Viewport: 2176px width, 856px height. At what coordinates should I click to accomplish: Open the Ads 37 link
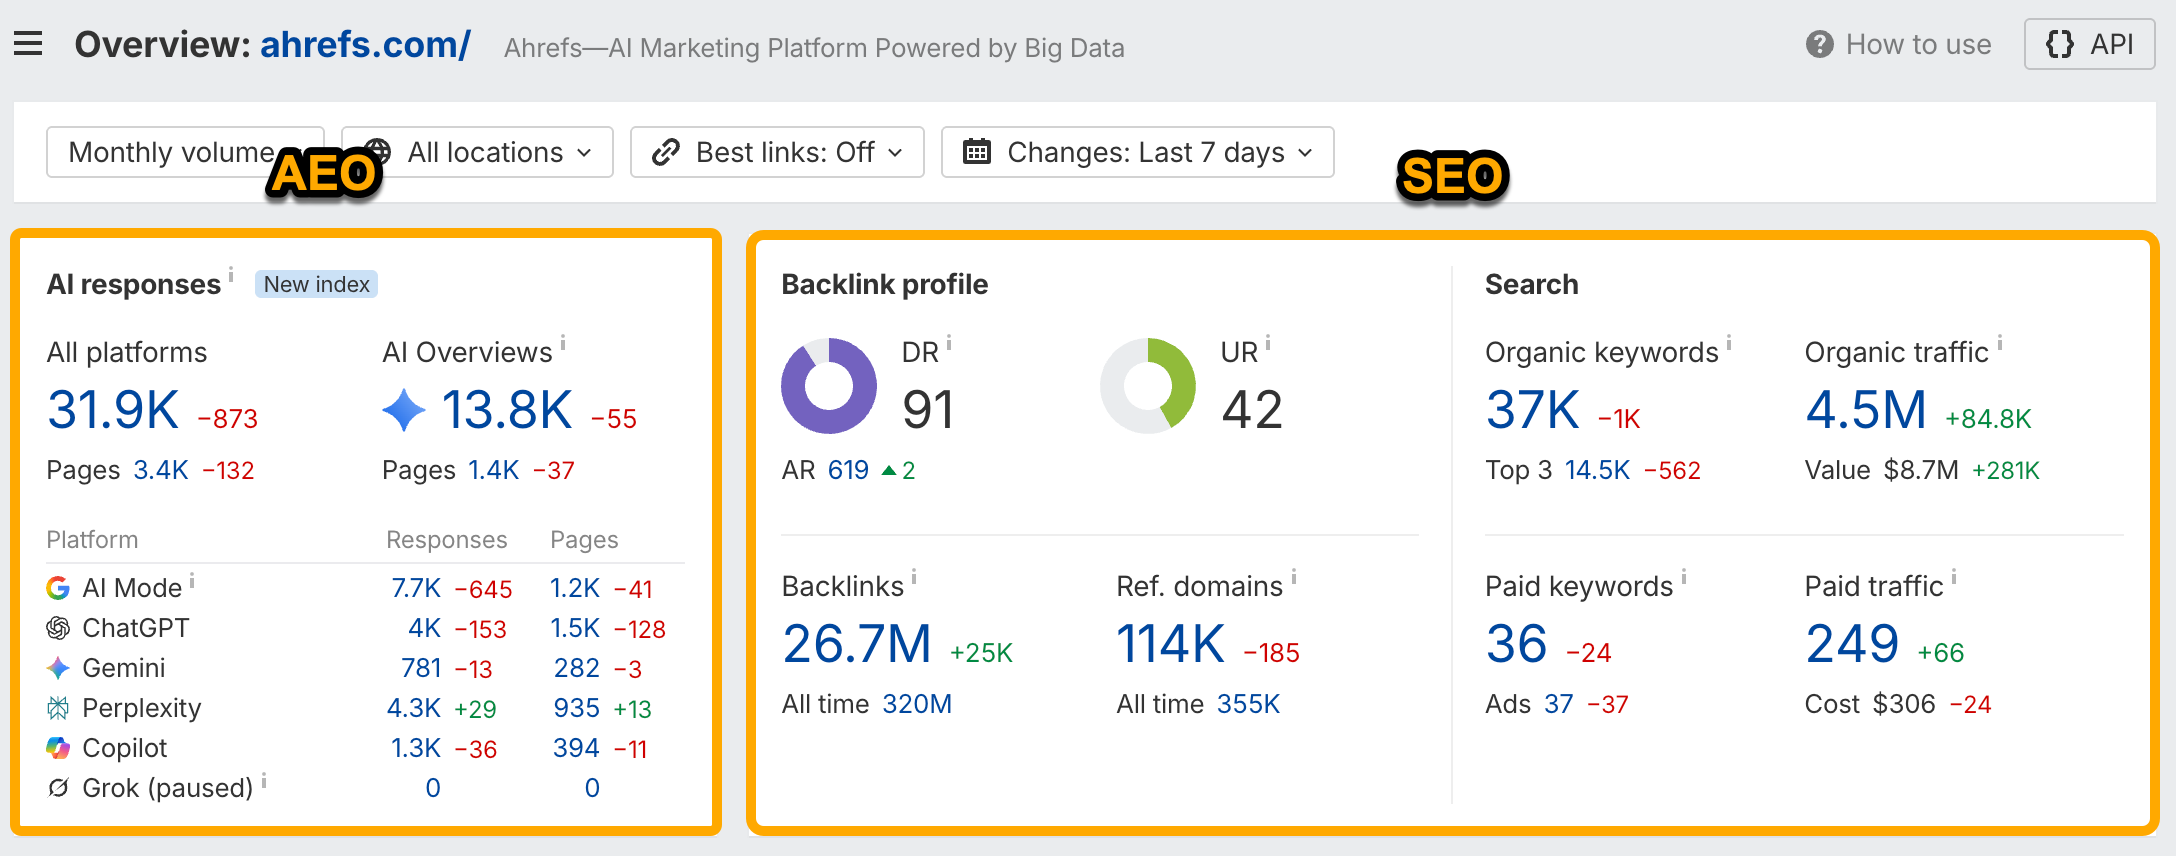1559,704
